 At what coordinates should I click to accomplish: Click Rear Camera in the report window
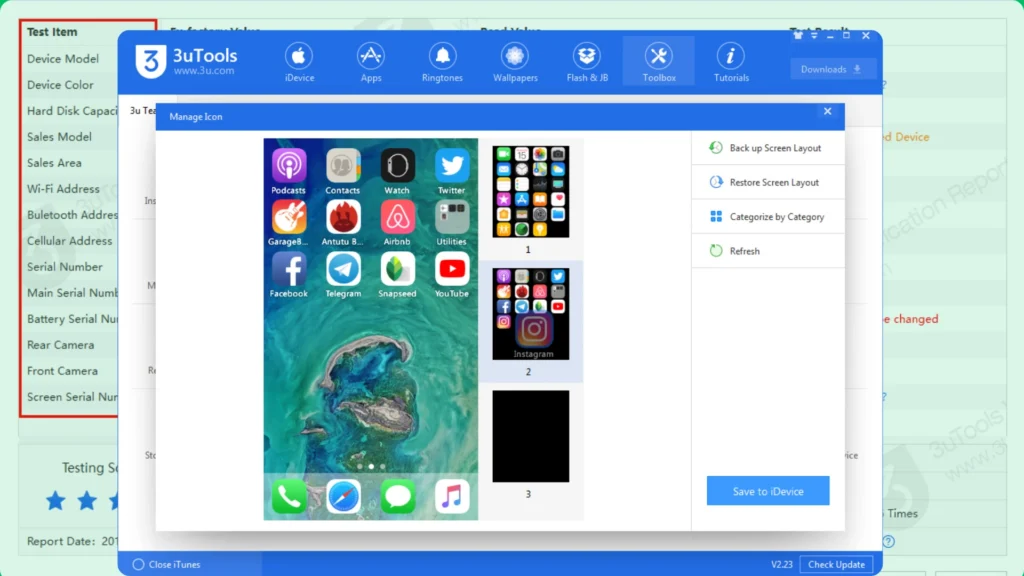[61, 345]
